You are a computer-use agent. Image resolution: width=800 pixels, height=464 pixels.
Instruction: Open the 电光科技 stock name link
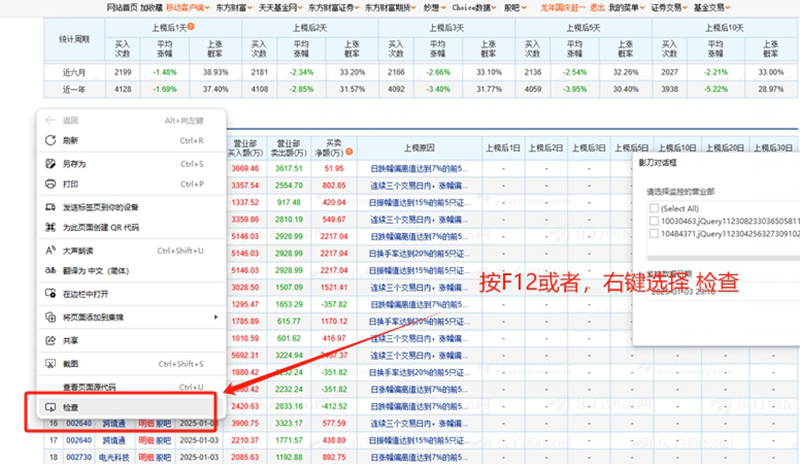click(114, 457)
